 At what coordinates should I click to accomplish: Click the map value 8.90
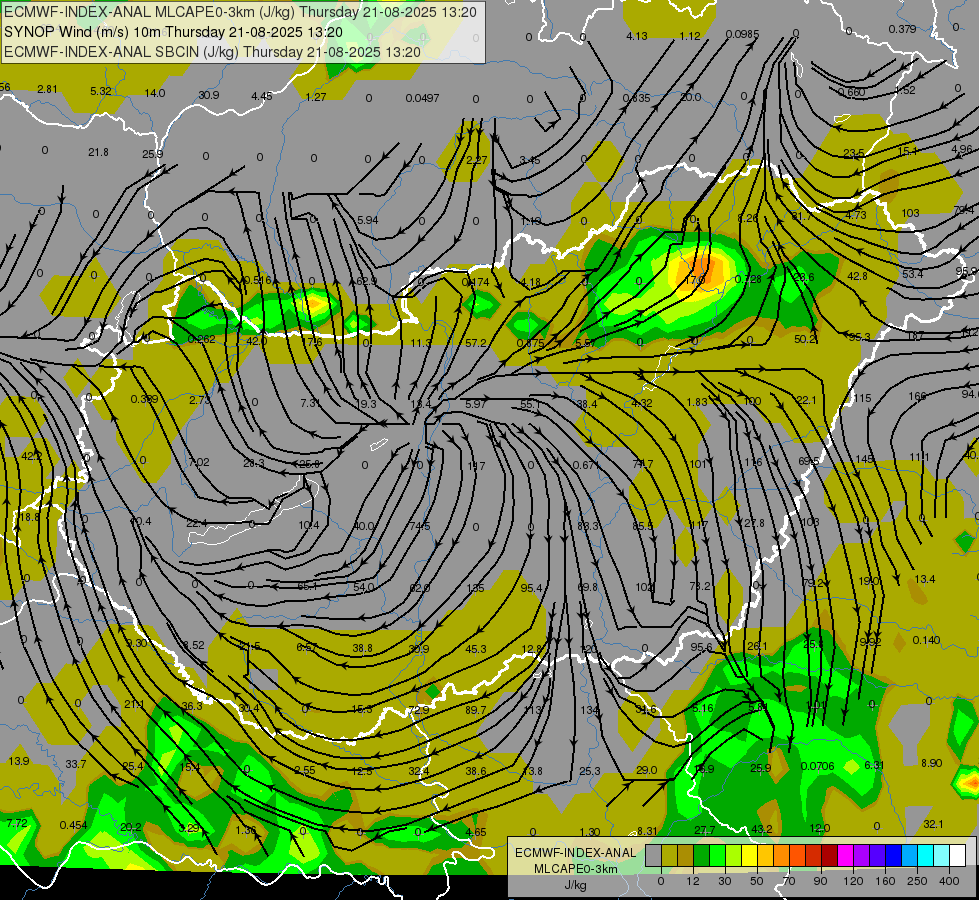coord(931,763)
